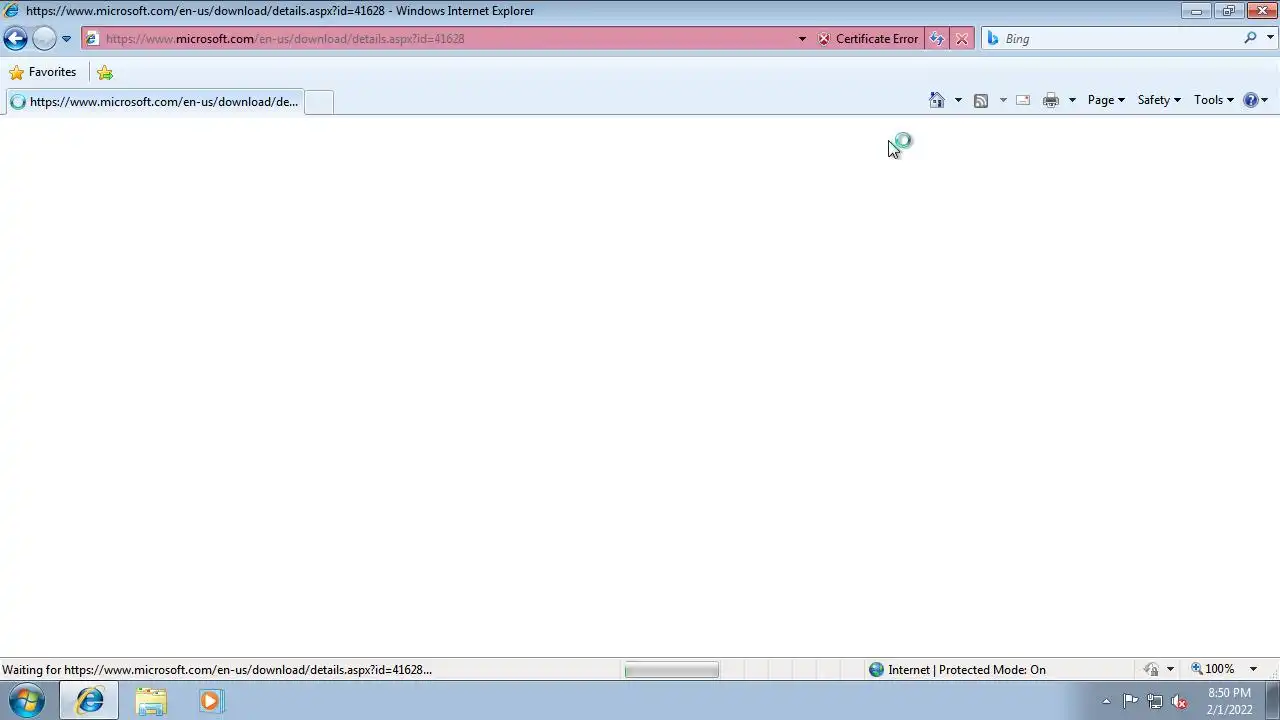Viewport: 1280px width, 720px height.
Task: Close the Internet Explorer window
Action: click(x=1261, y=11)
